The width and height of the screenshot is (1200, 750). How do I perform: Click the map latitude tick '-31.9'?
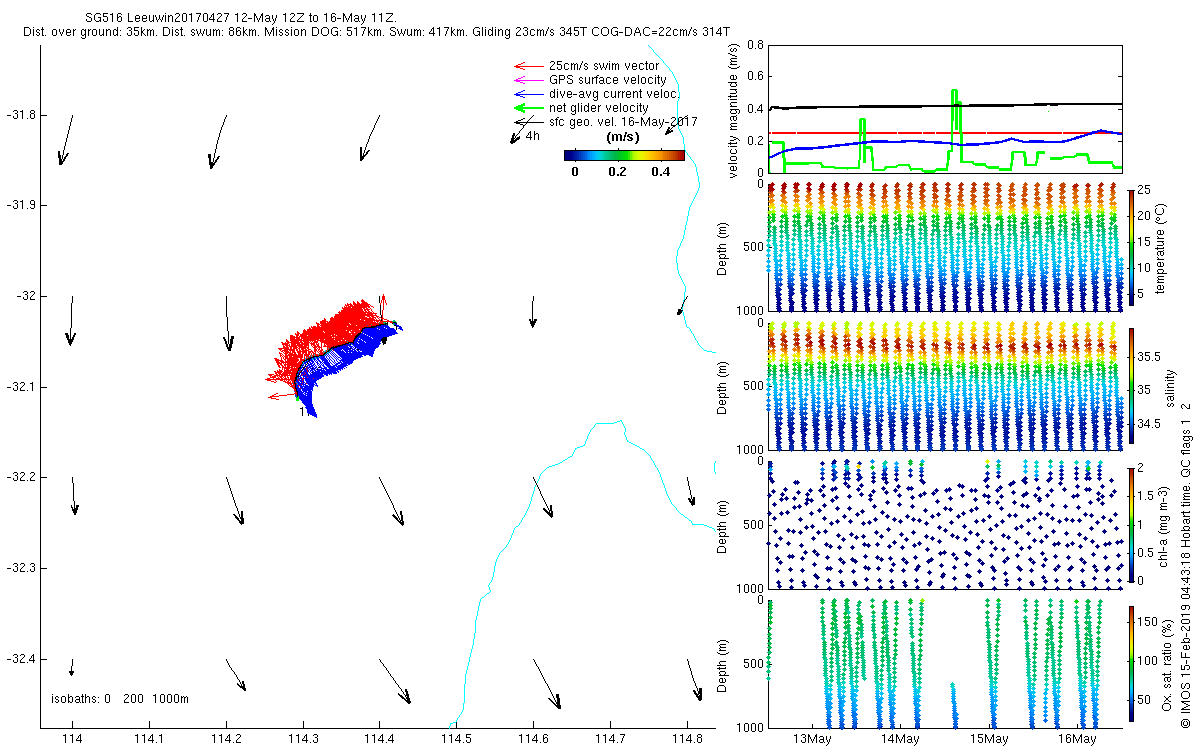tap(20, 205)
